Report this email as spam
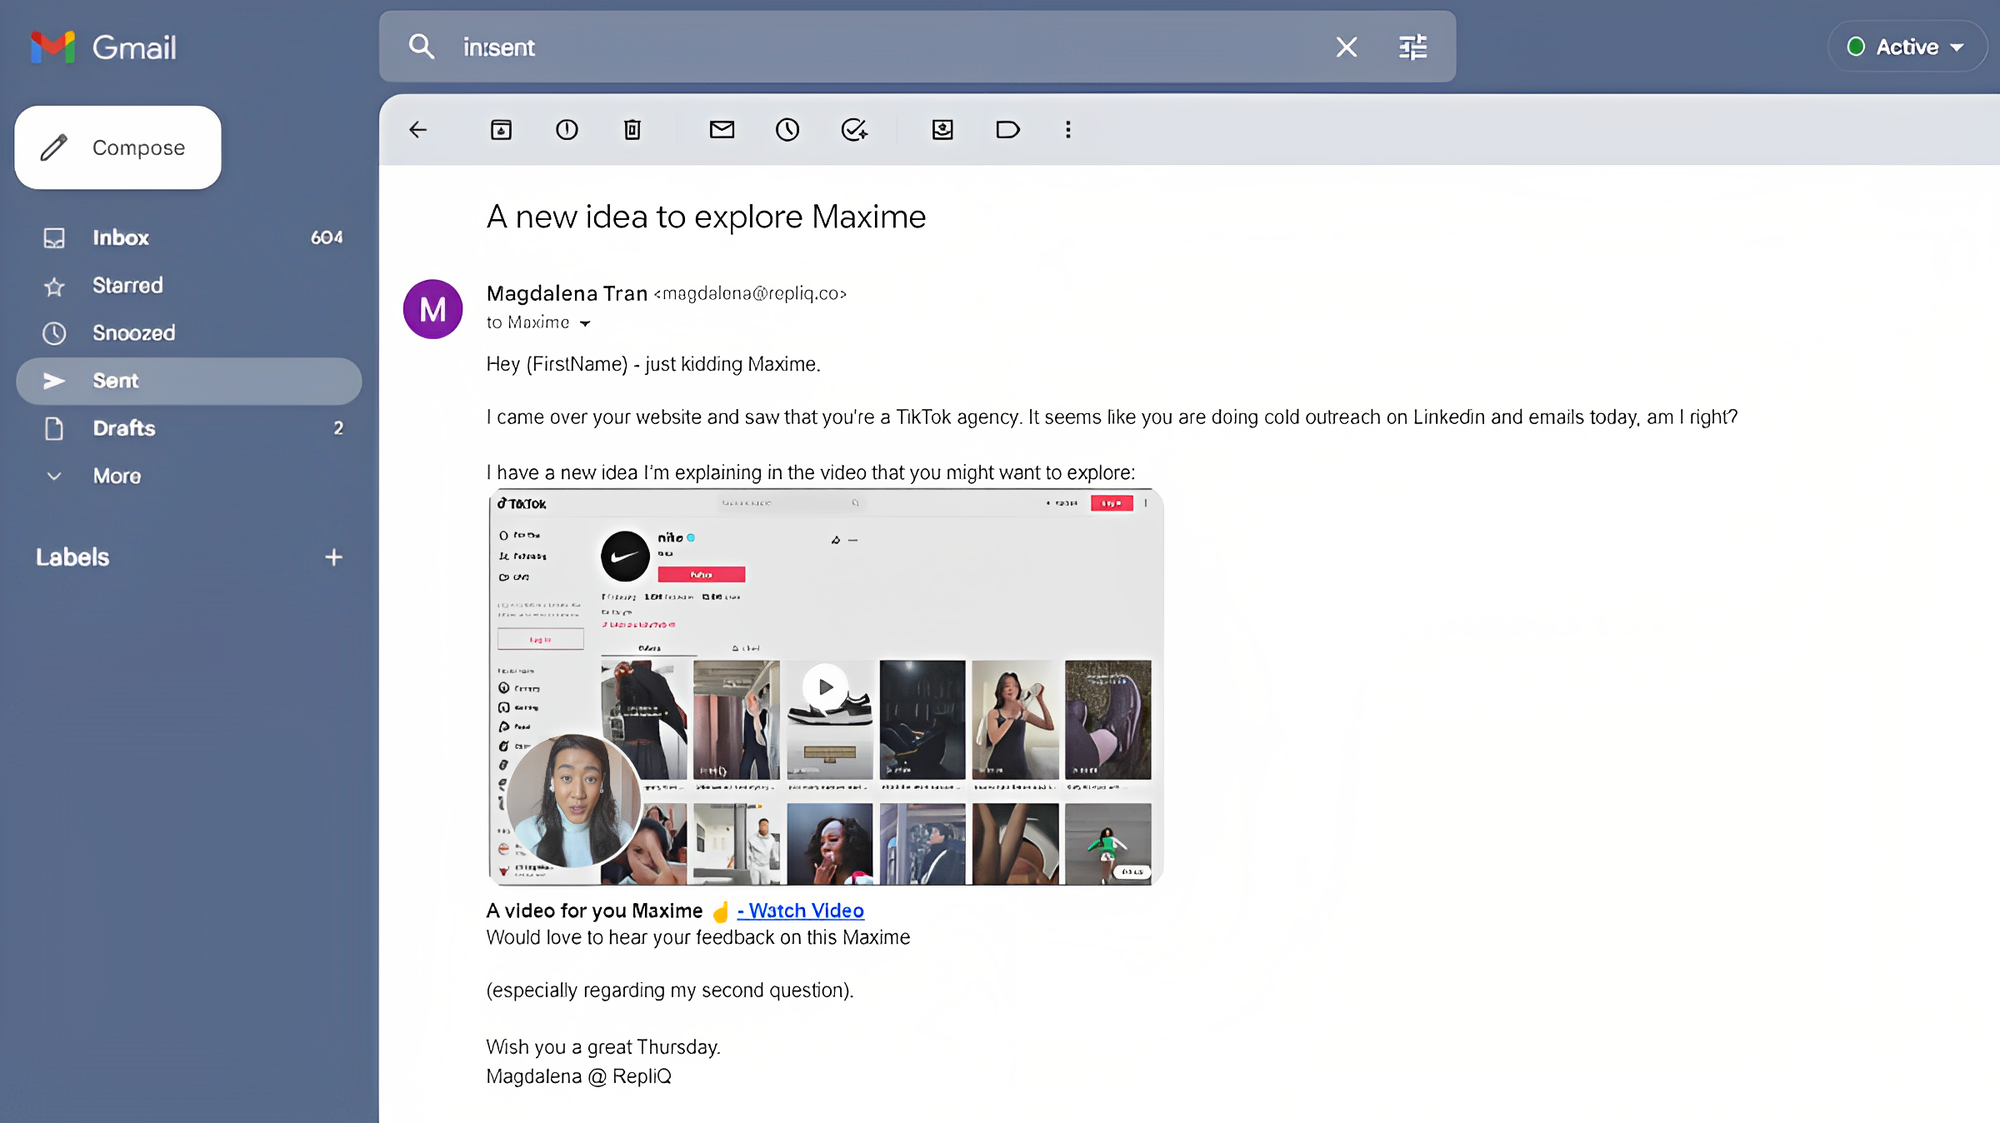The height and width of the screenshot is (1123, 2000). [567, 130]
